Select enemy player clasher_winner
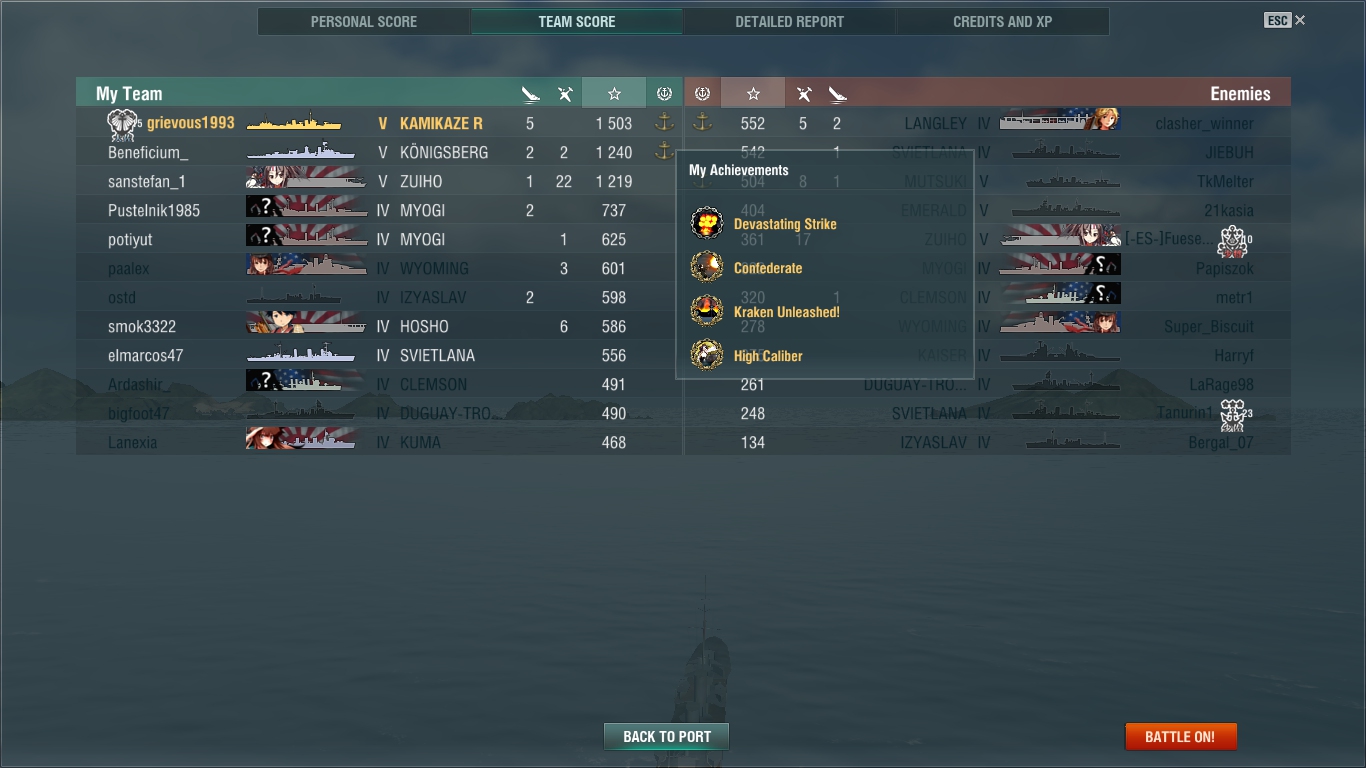 point(1204,124)
